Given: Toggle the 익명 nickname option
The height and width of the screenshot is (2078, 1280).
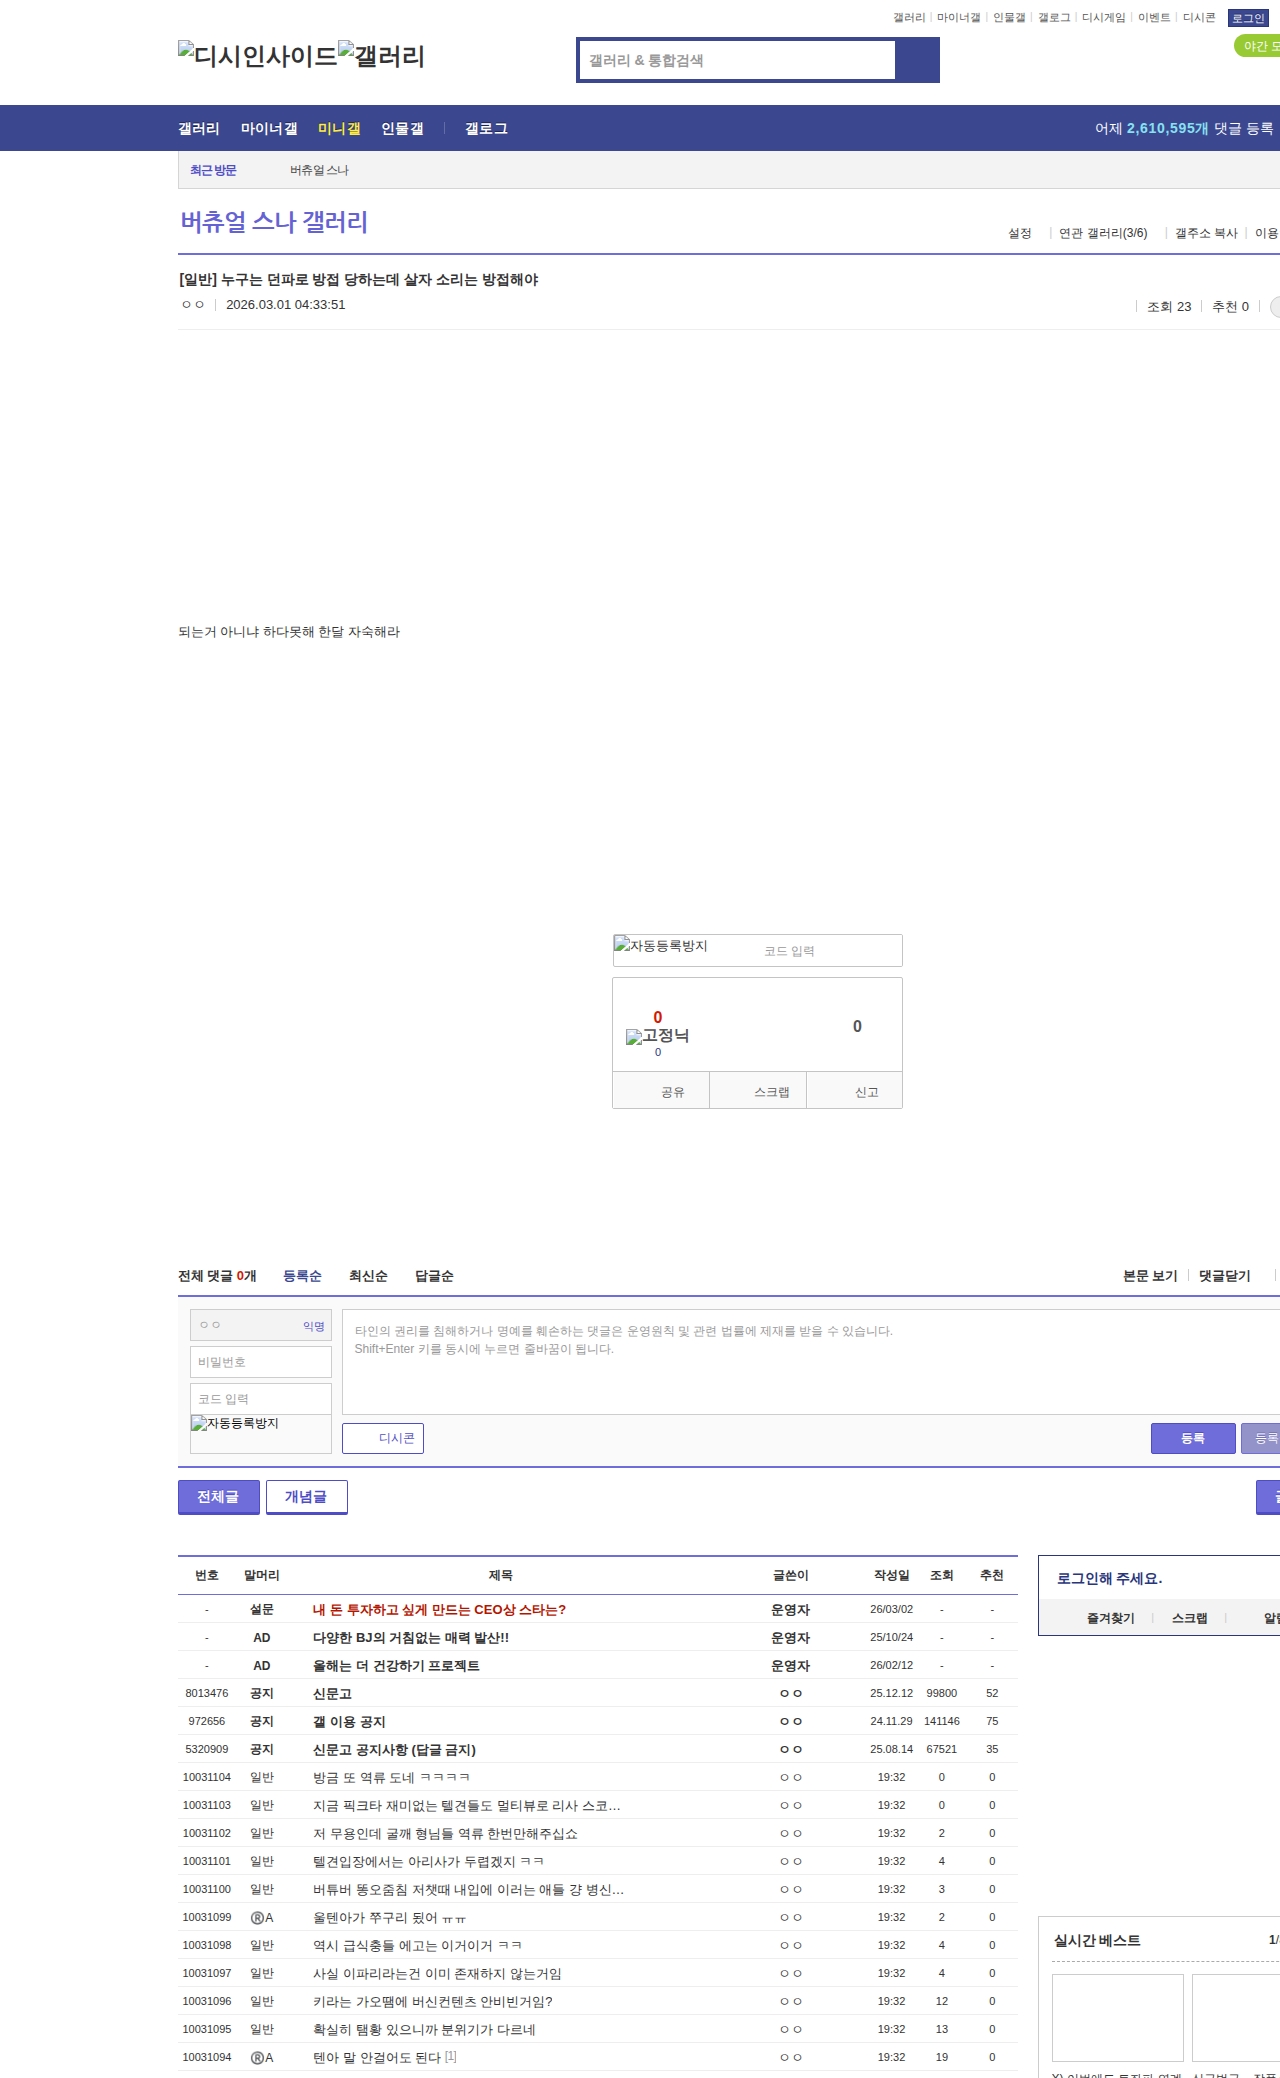Looking at the screenshot, I should (x=313, y=1326).
